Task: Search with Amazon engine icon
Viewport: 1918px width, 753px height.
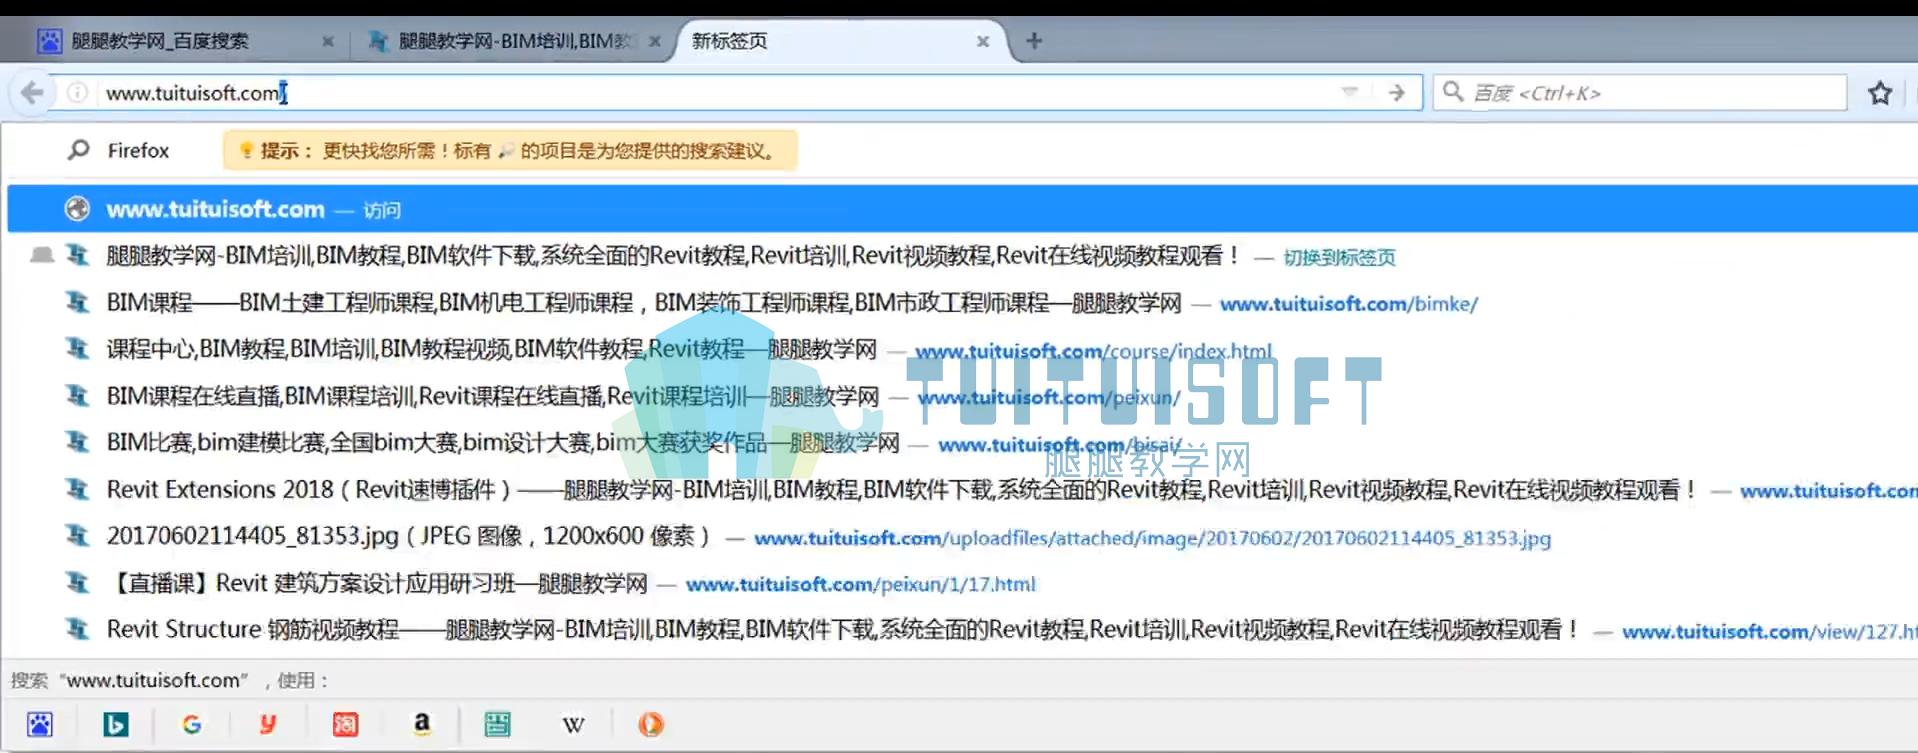Action: (x=422, y=724)
